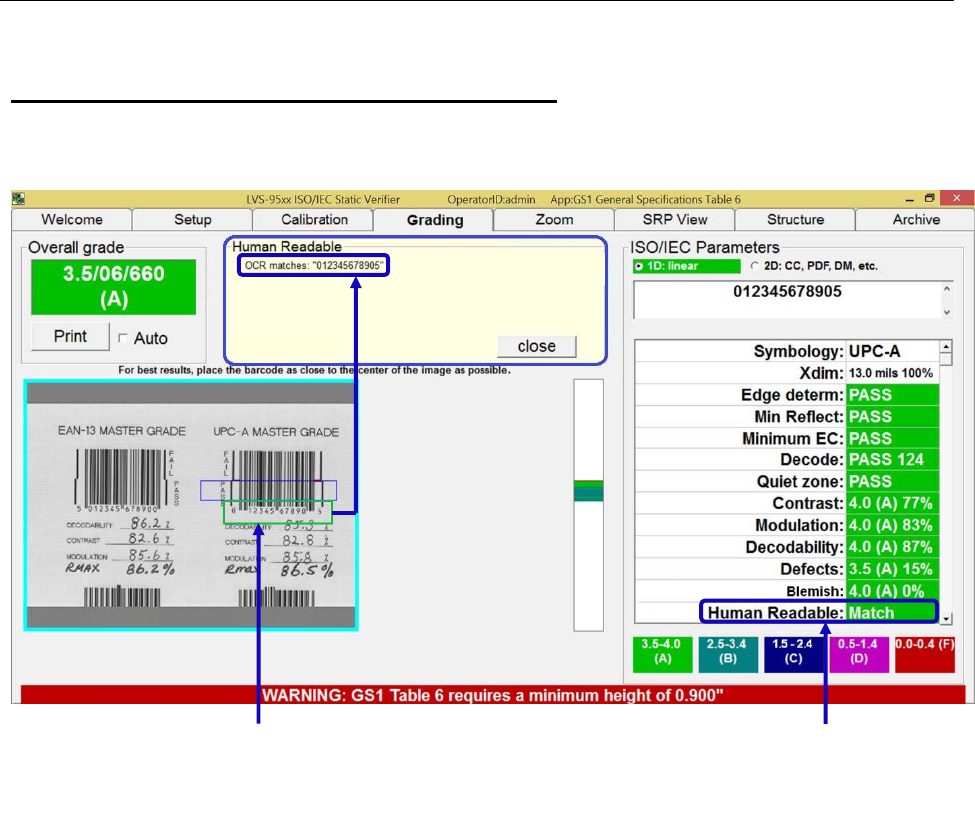Restore down the verifier window
This screenshot has height=838, width=975.
point(930,198)
